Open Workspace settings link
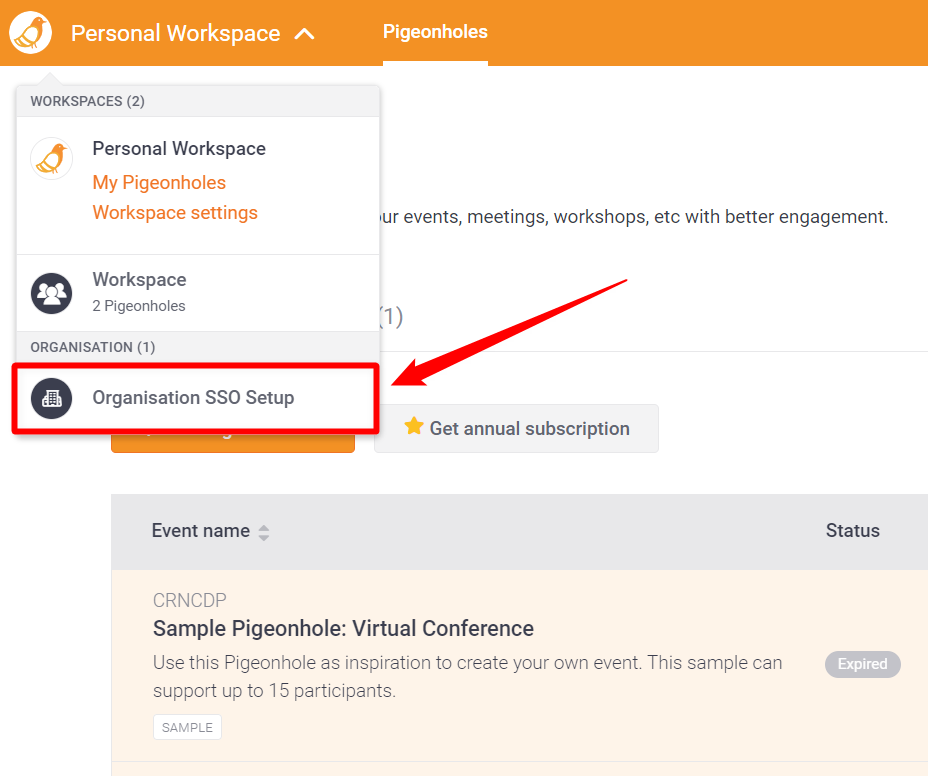Viewport: 928px width, 776px height. (x=175, y=212)
